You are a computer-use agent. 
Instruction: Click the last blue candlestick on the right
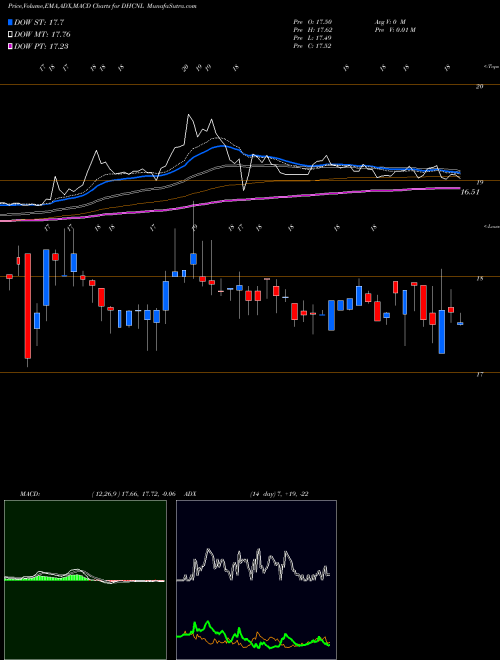pyautogui.click(x=460, y=323)
